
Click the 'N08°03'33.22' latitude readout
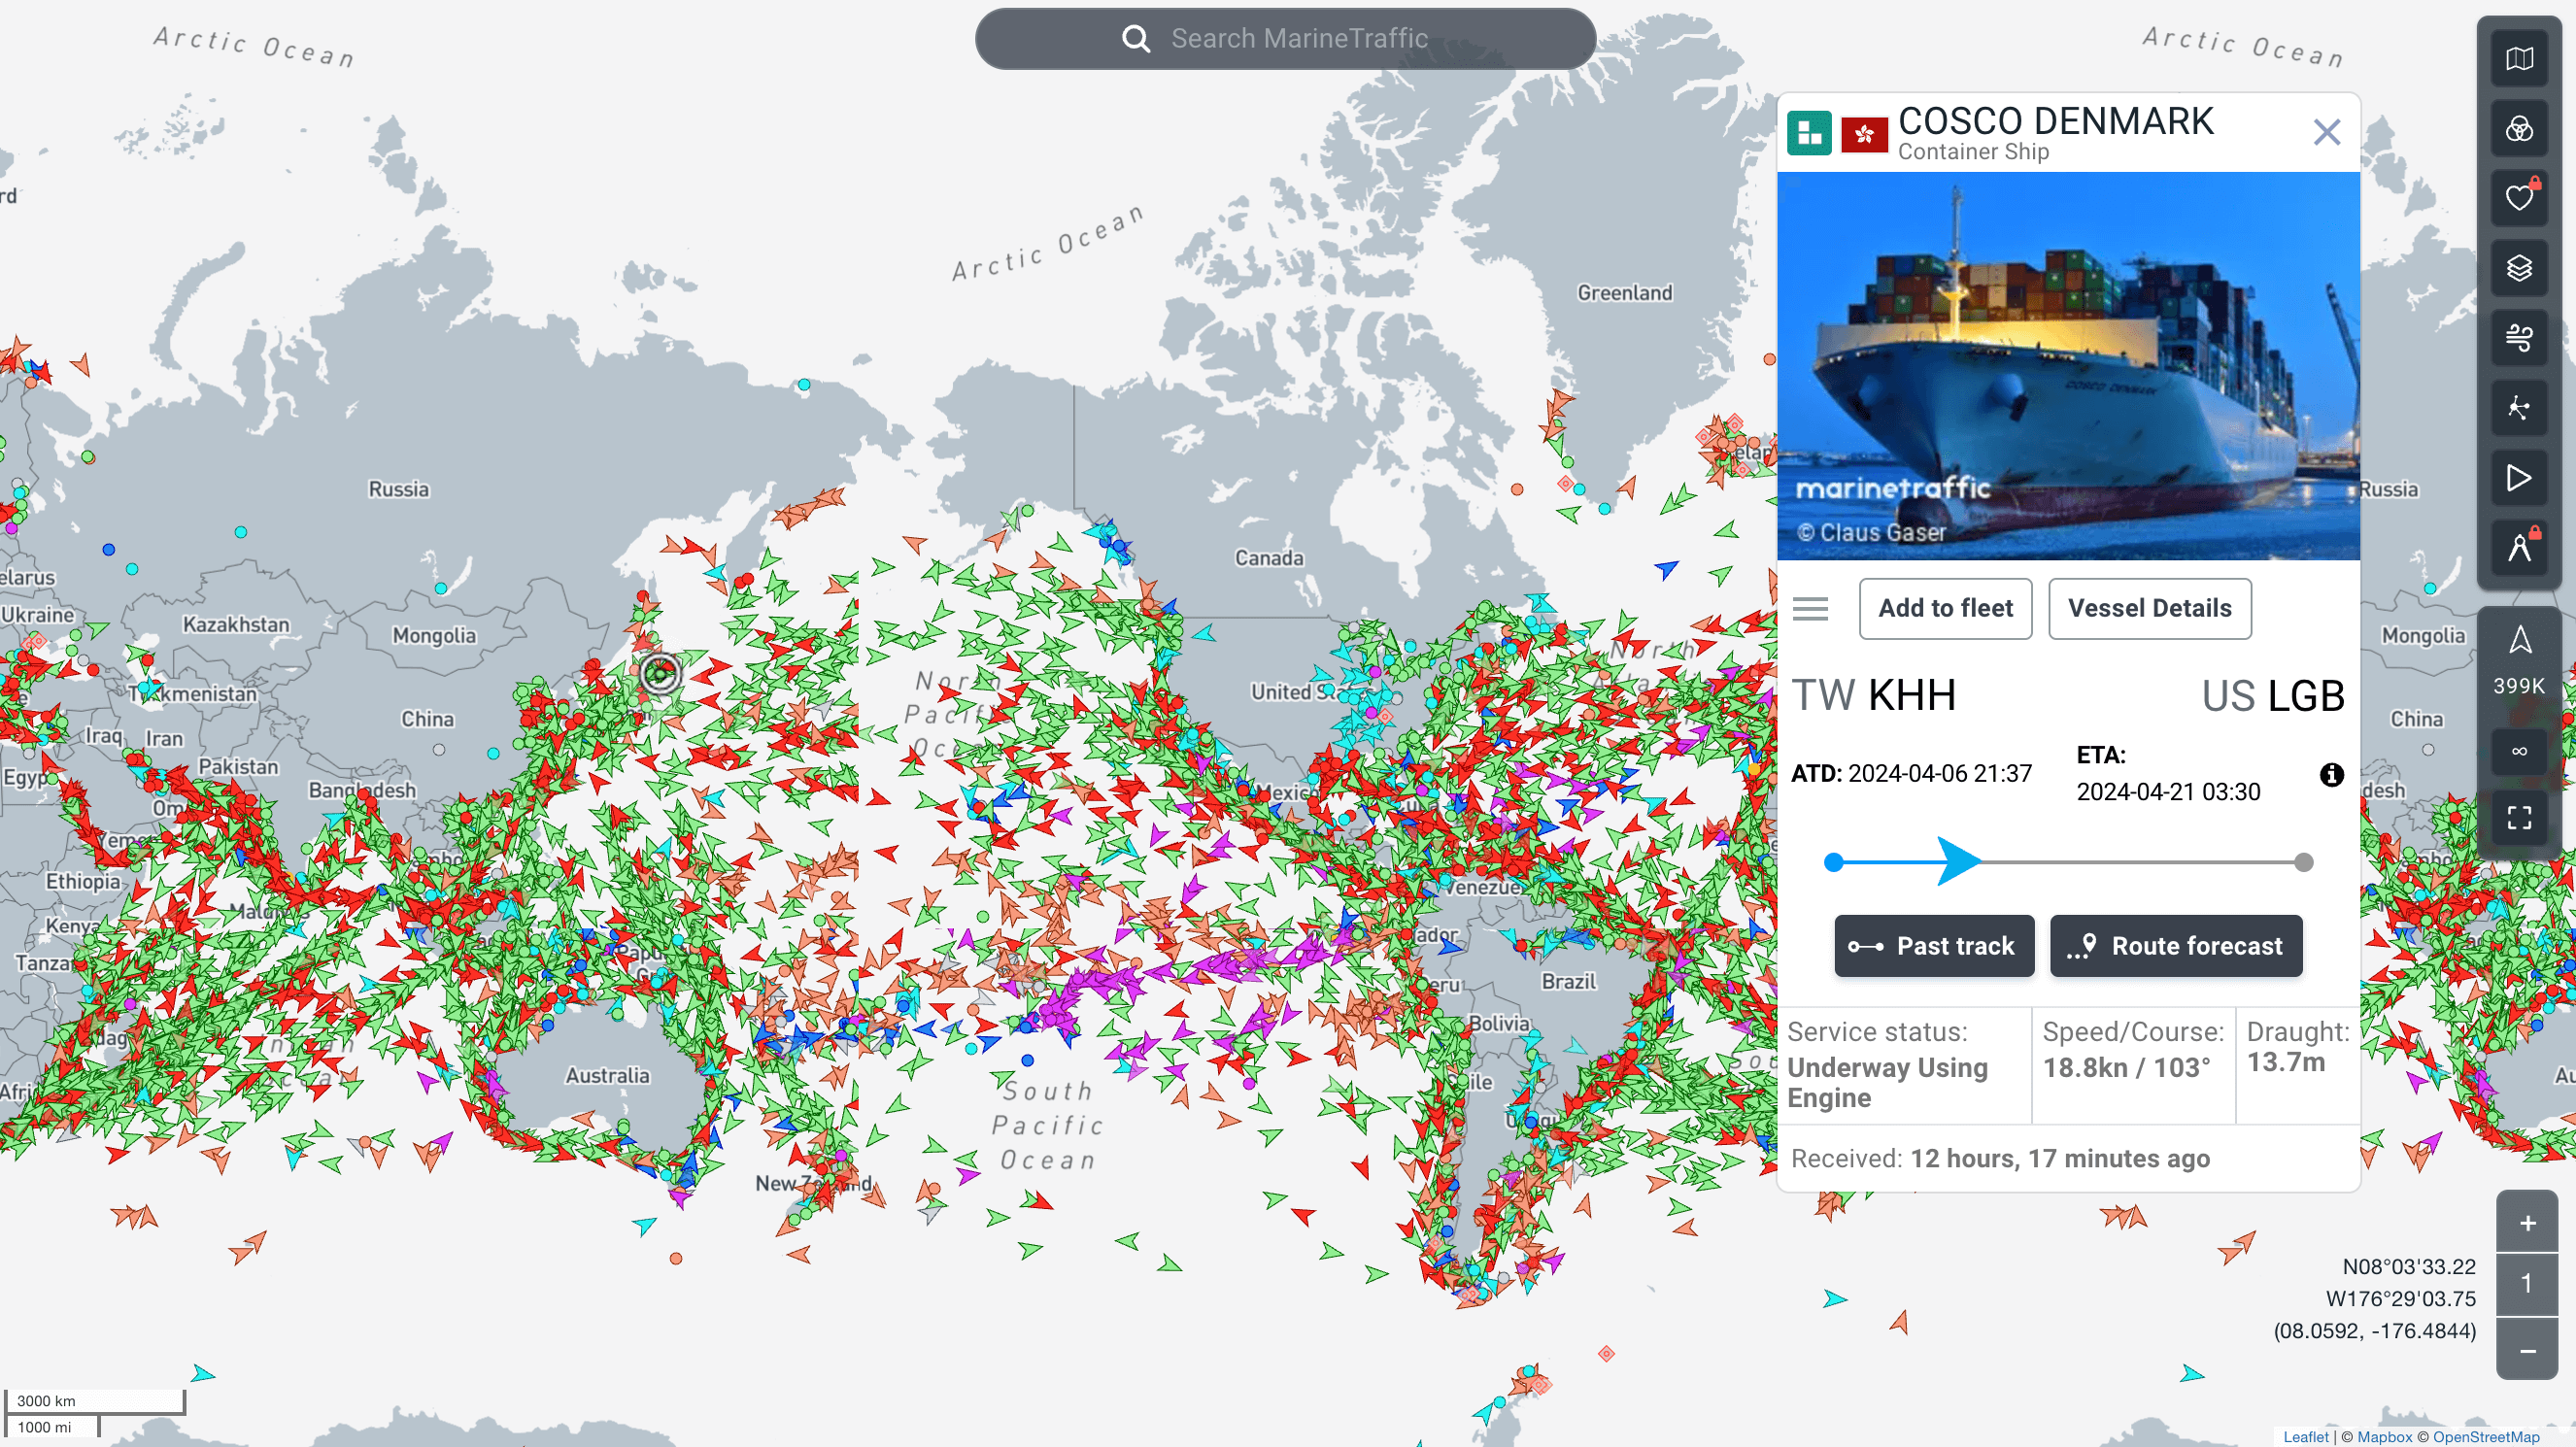pyautogui.click(x=2408, y=1266)
